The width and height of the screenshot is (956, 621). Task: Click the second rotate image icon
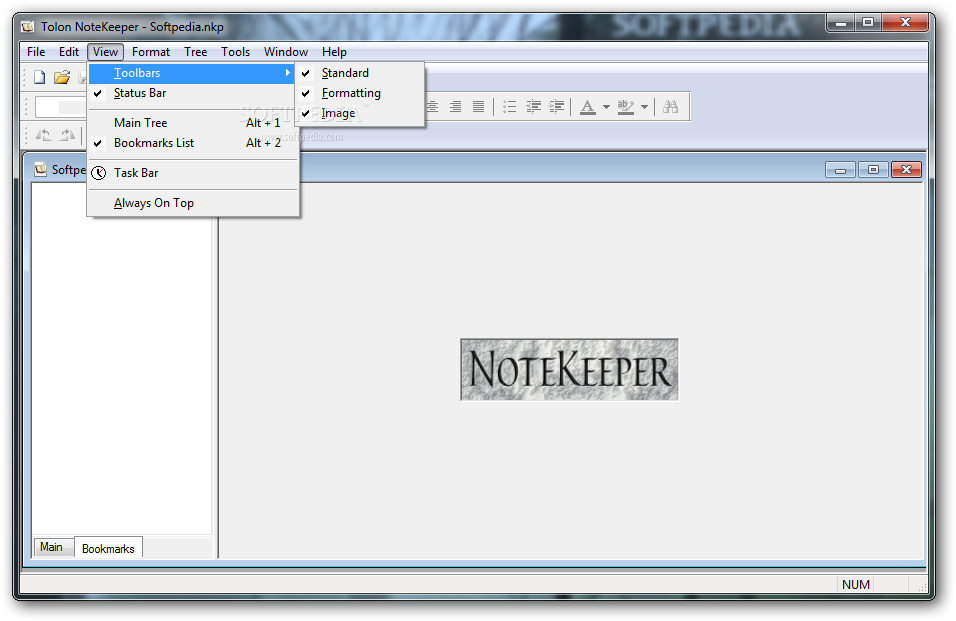click(x=67, y=135)
